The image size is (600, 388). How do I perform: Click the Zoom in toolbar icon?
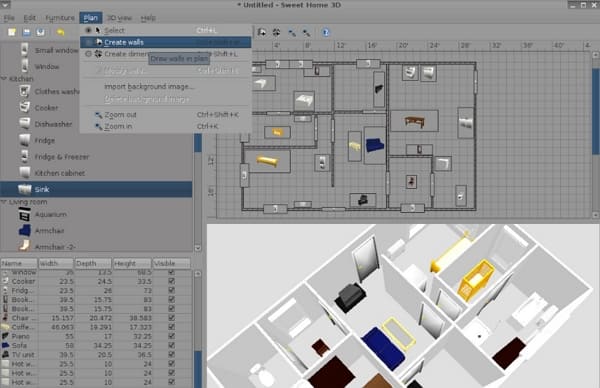pyautogui.click(x=307, y=33)
